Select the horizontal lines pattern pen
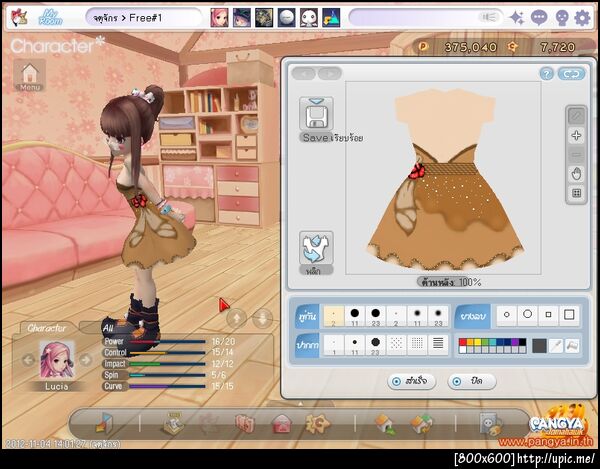600x469 pixels. tap(438, 344)
